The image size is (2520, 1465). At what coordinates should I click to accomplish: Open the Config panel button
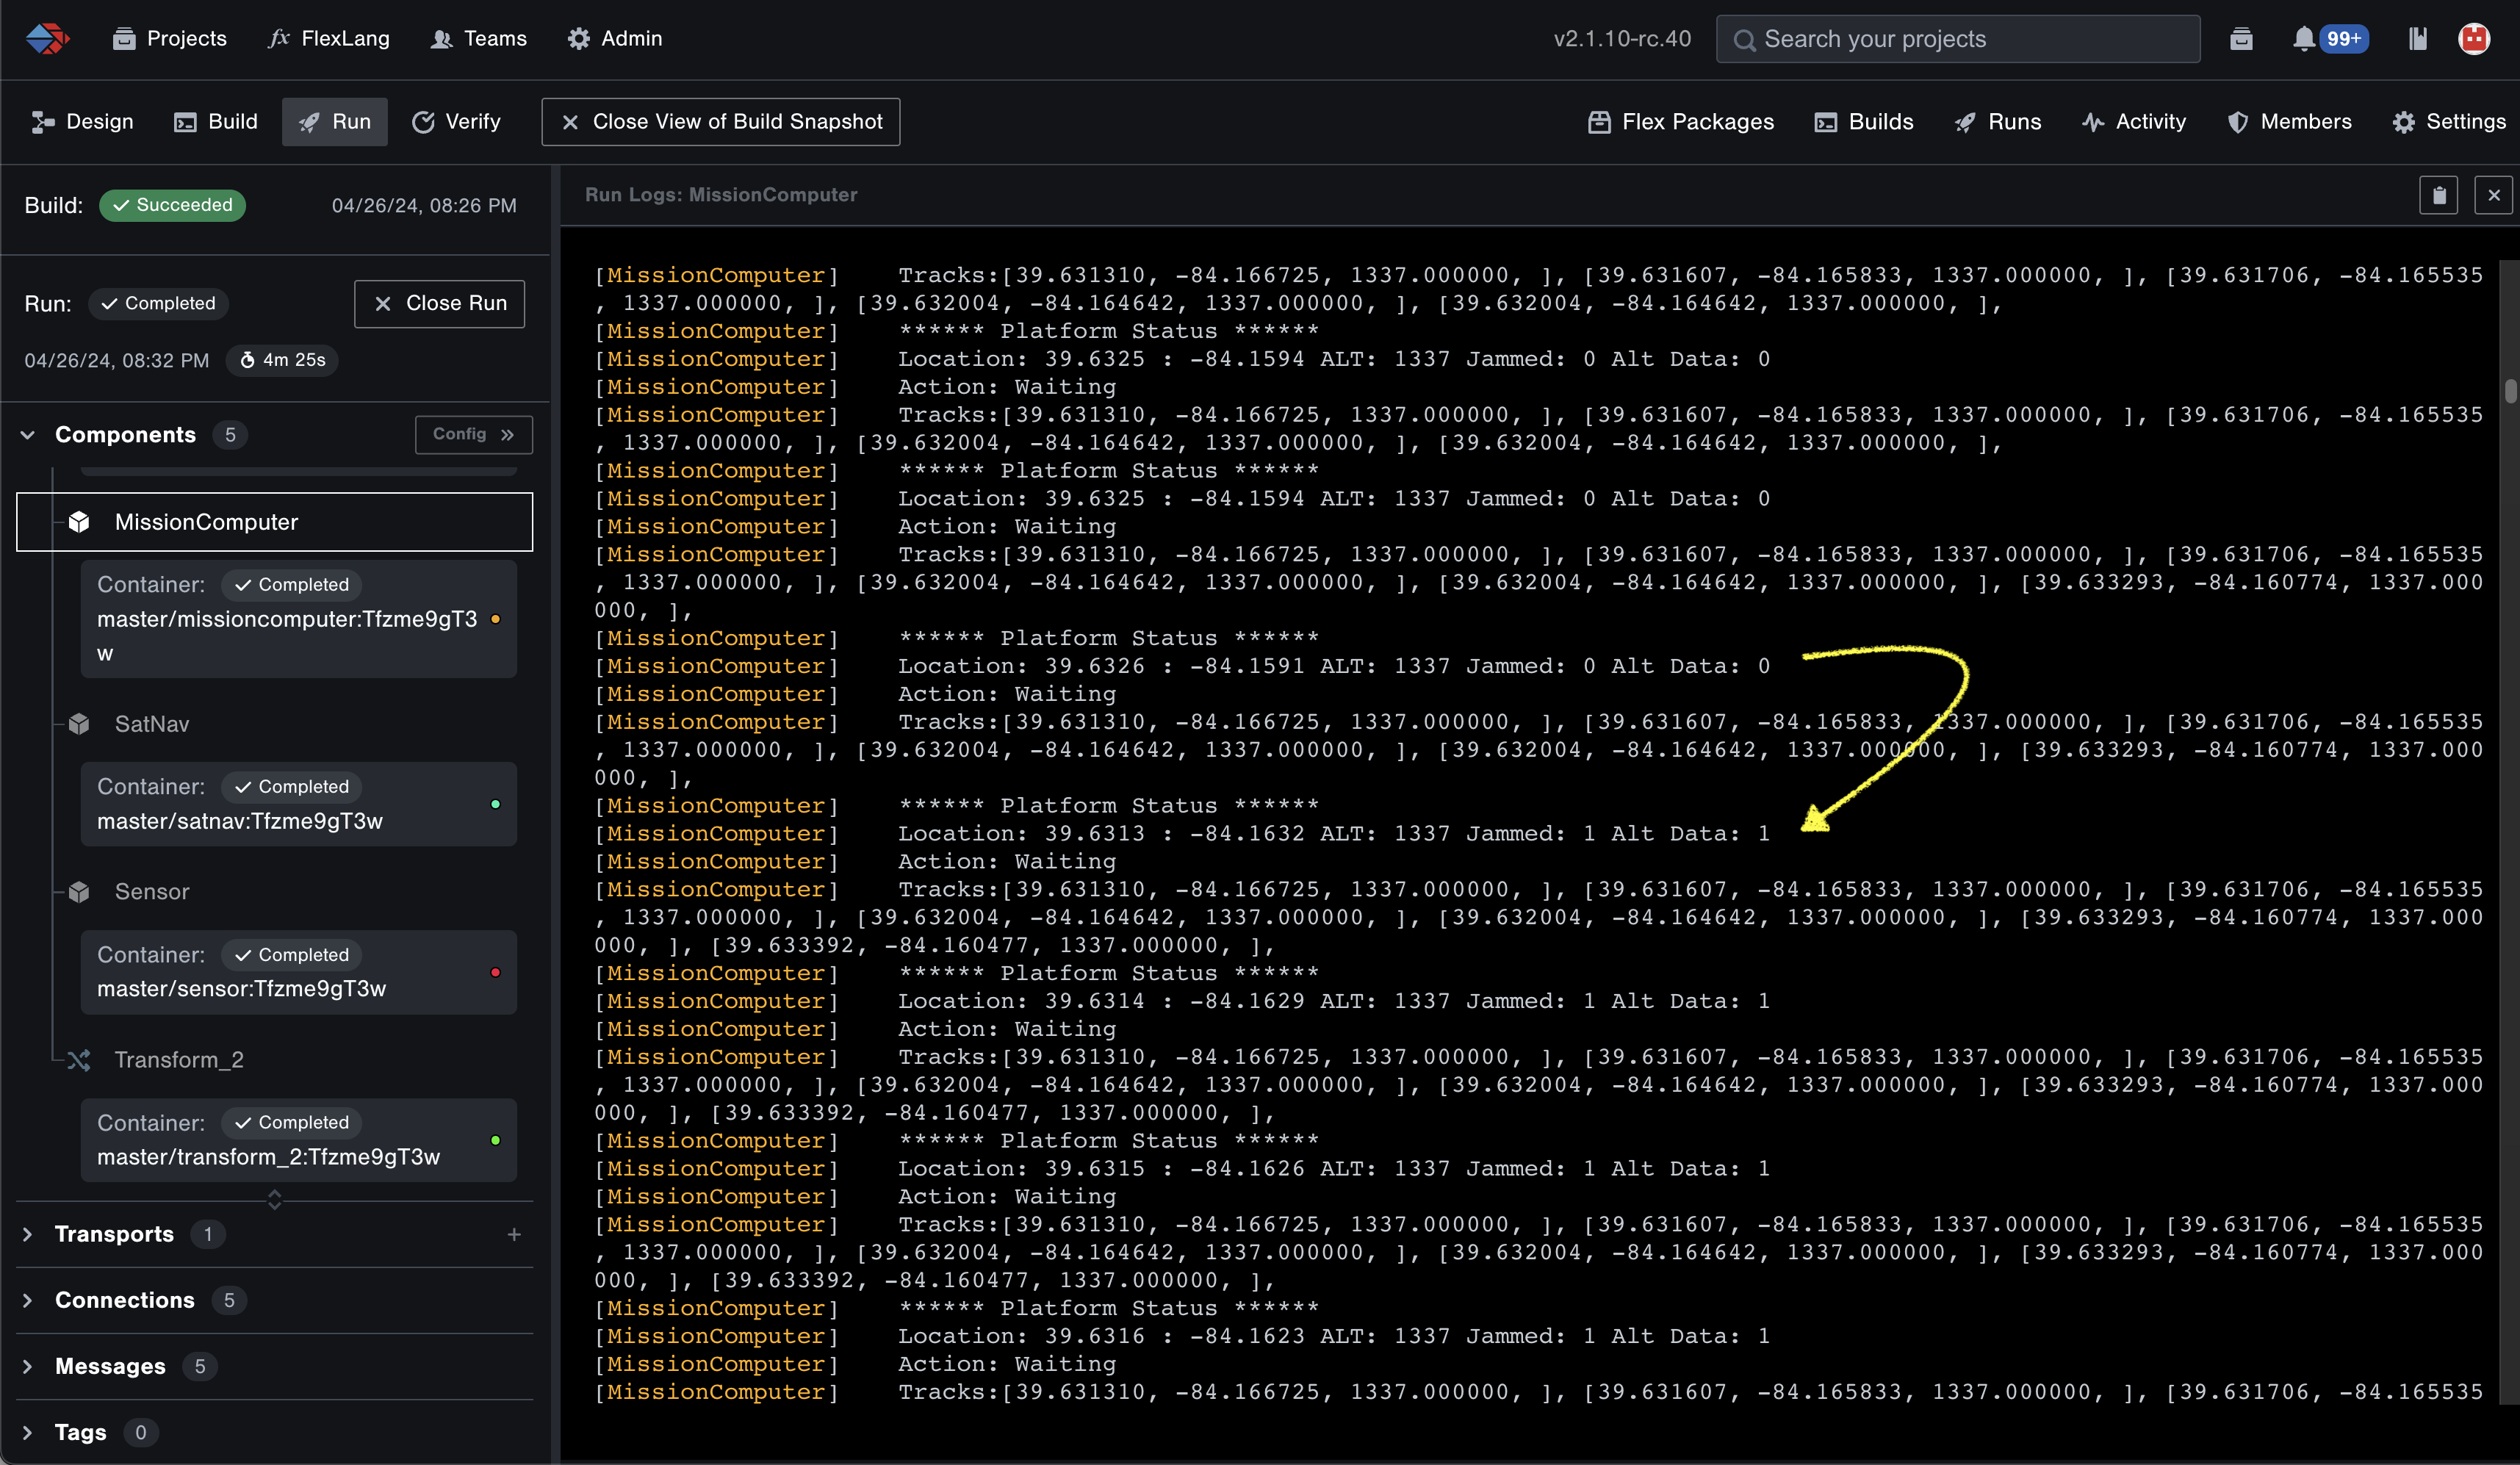(x=473, y=435)
